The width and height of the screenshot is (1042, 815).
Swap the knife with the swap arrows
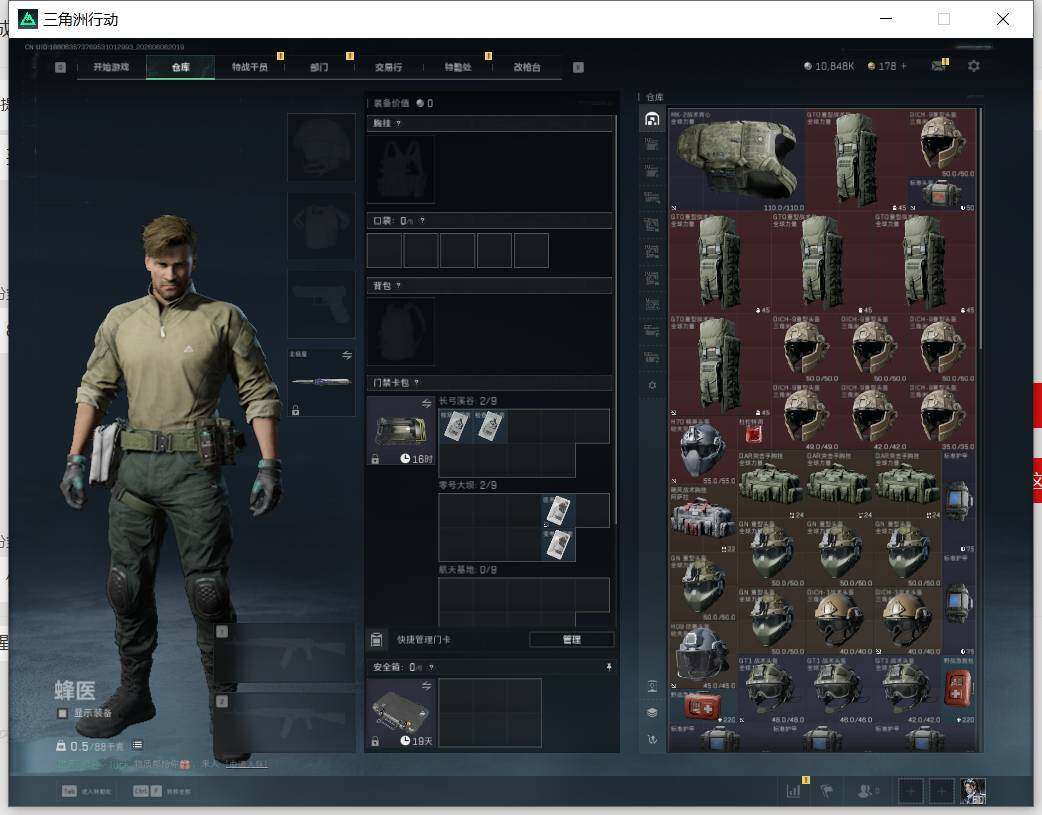pyautogui.click(x=347, y=355)
